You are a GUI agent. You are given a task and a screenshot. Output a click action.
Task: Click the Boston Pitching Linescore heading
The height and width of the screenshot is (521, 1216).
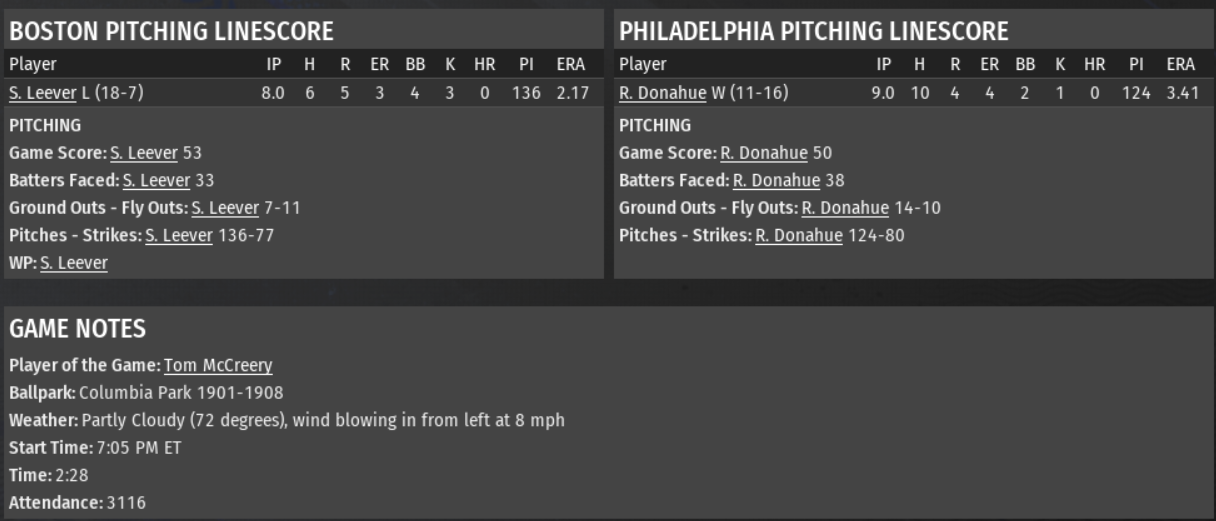171,31
